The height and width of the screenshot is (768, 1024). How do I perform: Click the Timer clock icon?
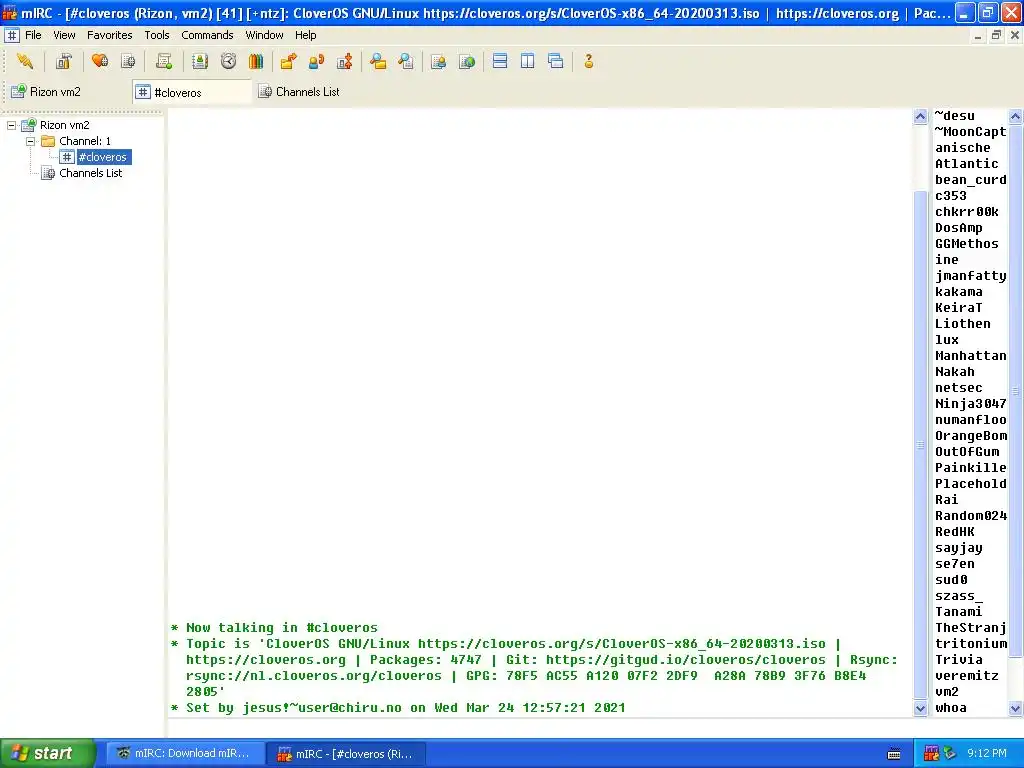tap(228, 61)
